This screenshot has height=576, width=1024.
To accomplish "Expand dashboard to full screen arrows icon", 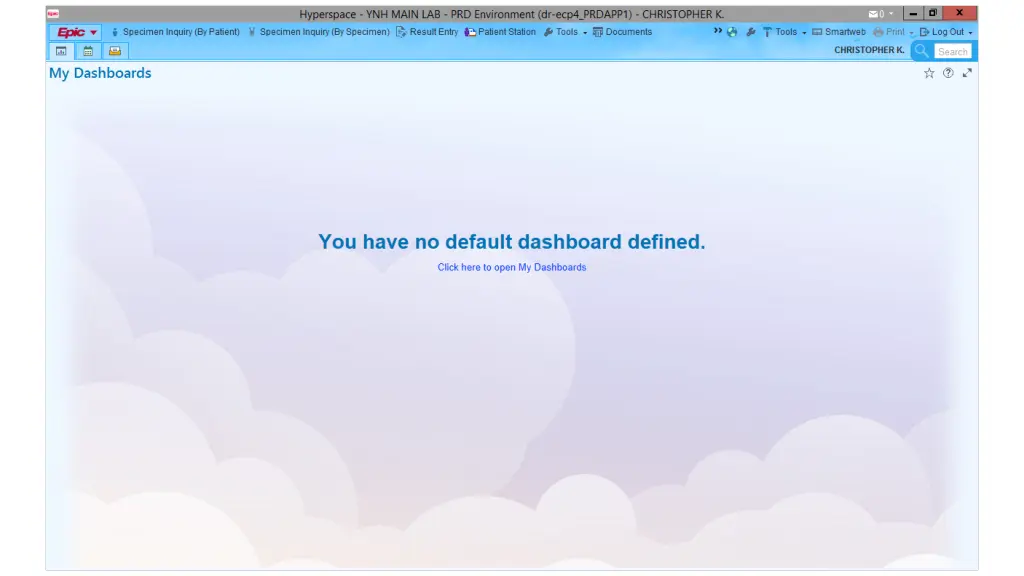I will coord(967,73).
